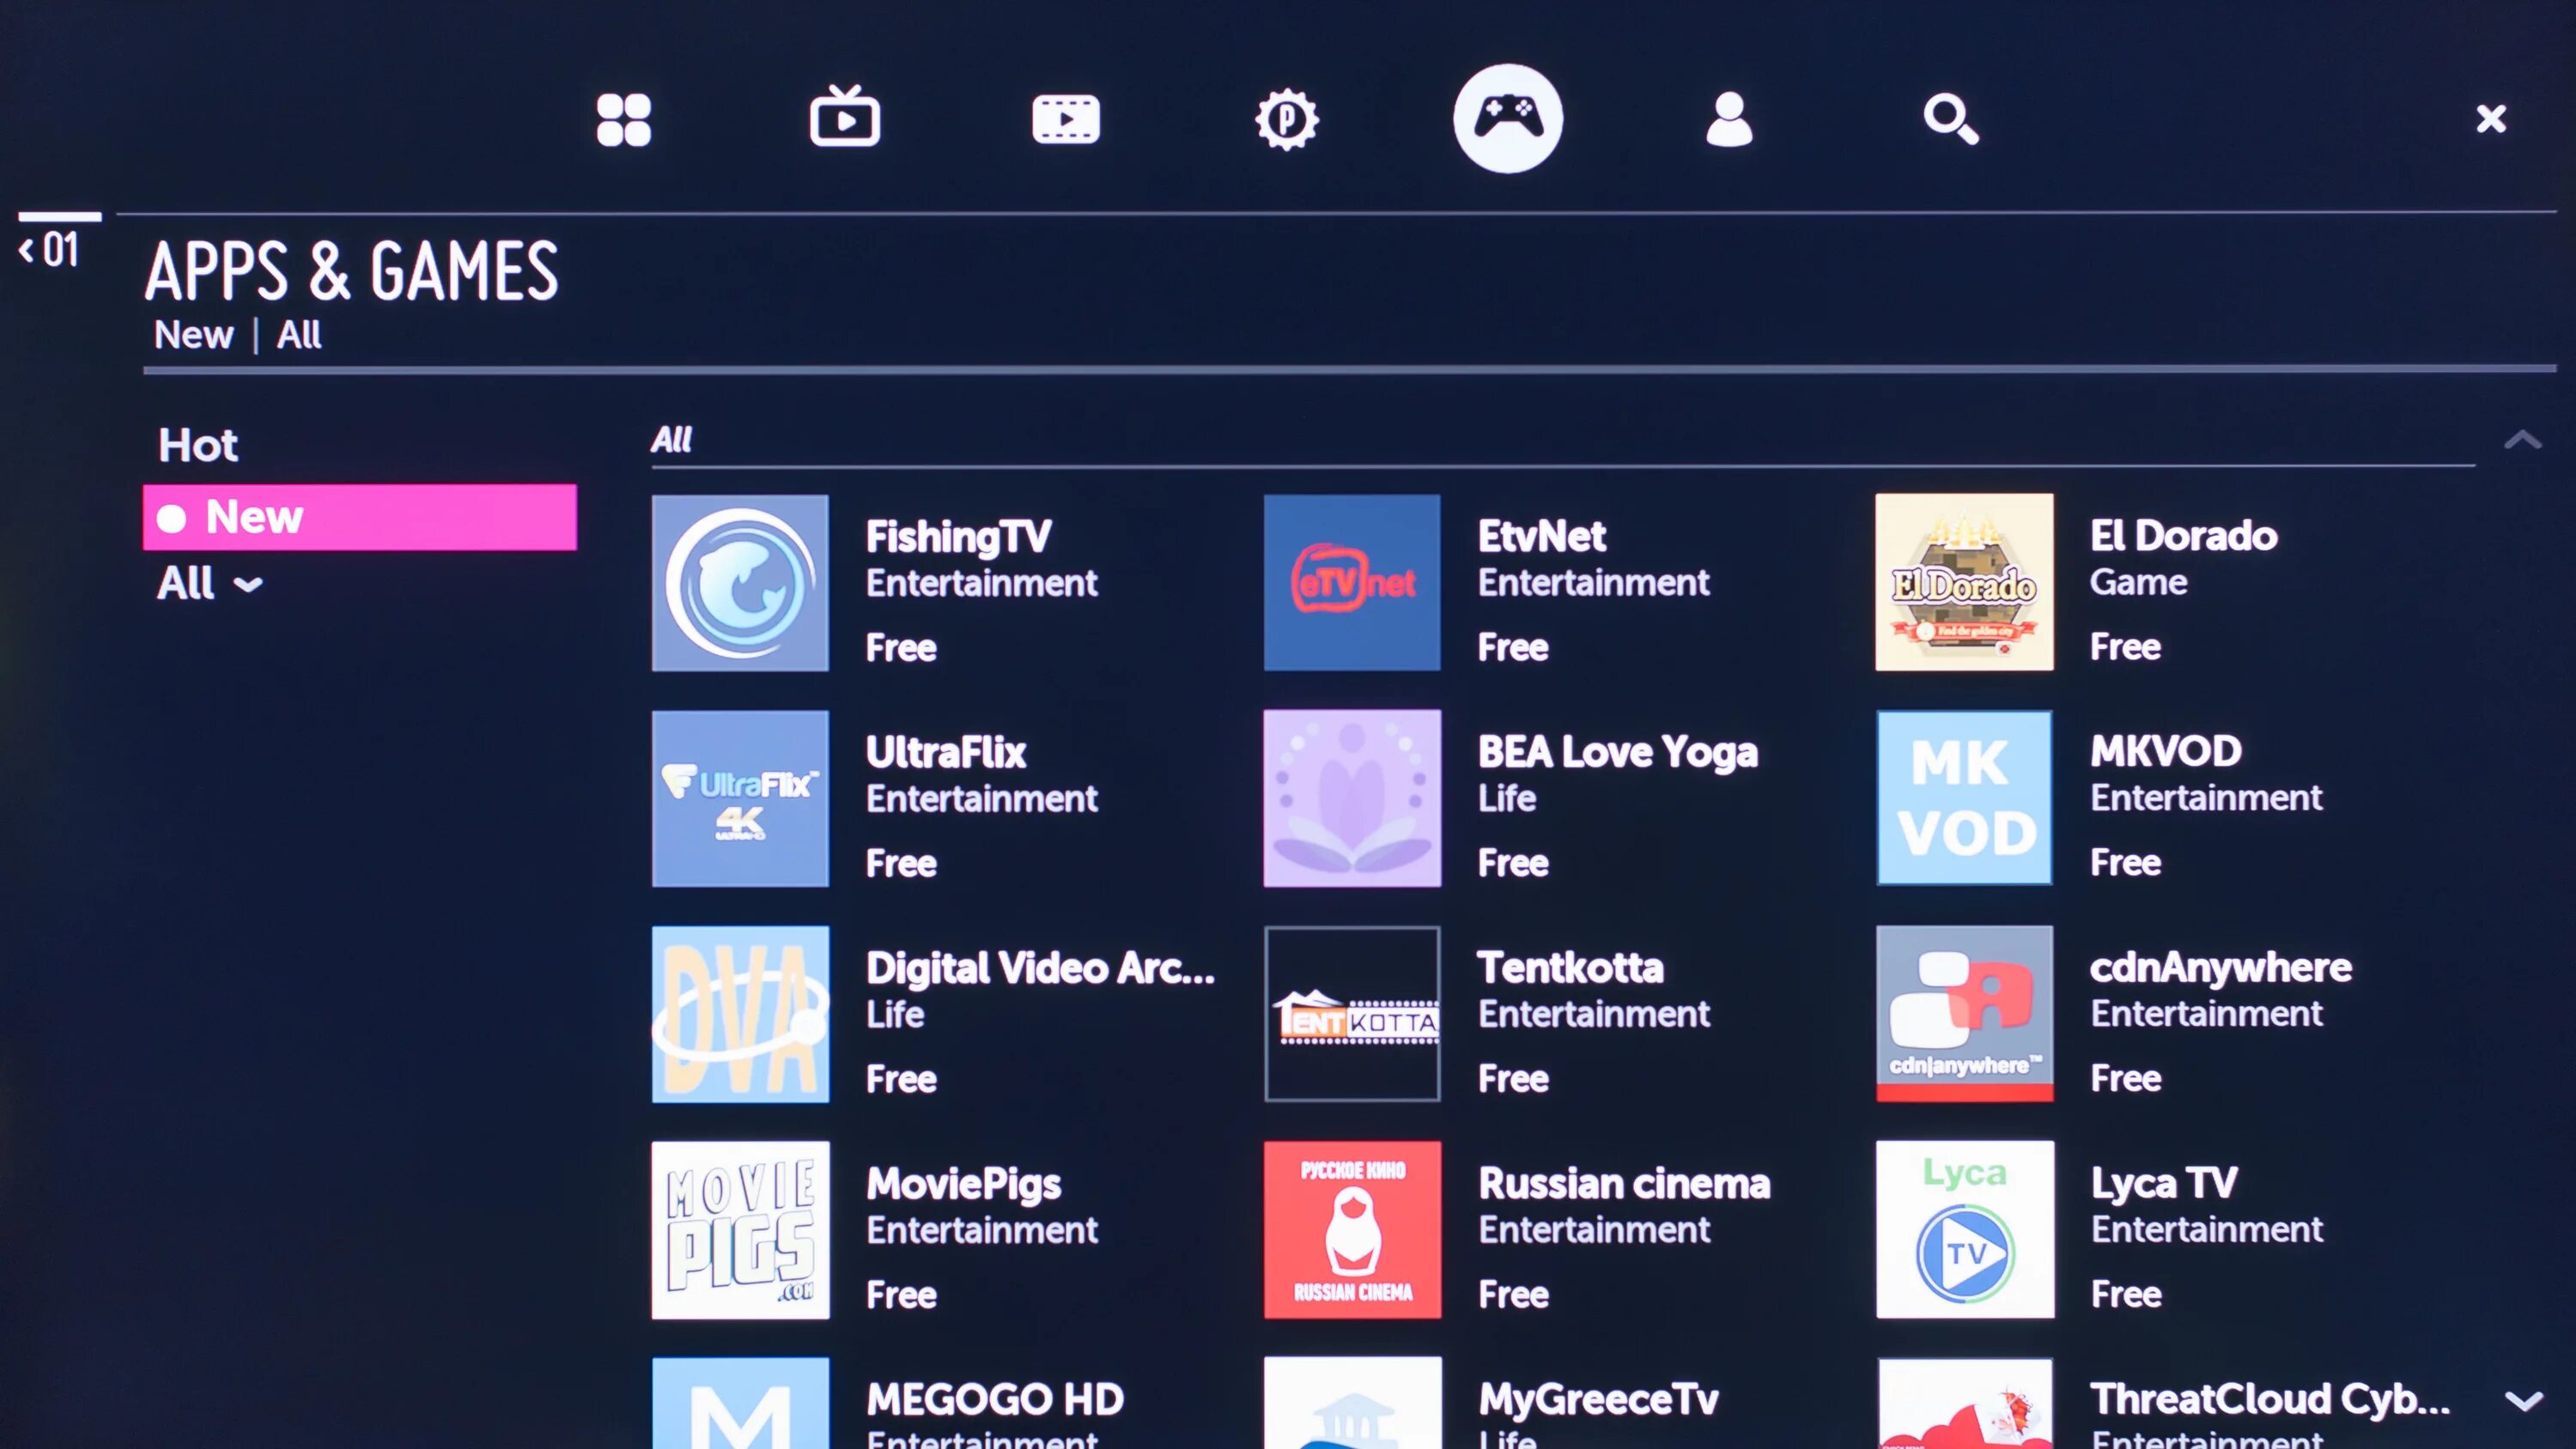The width and height of the screenshot is (2576, 1449).
Task: Click the Game label under El Dorado
Action: (2139, 582)
